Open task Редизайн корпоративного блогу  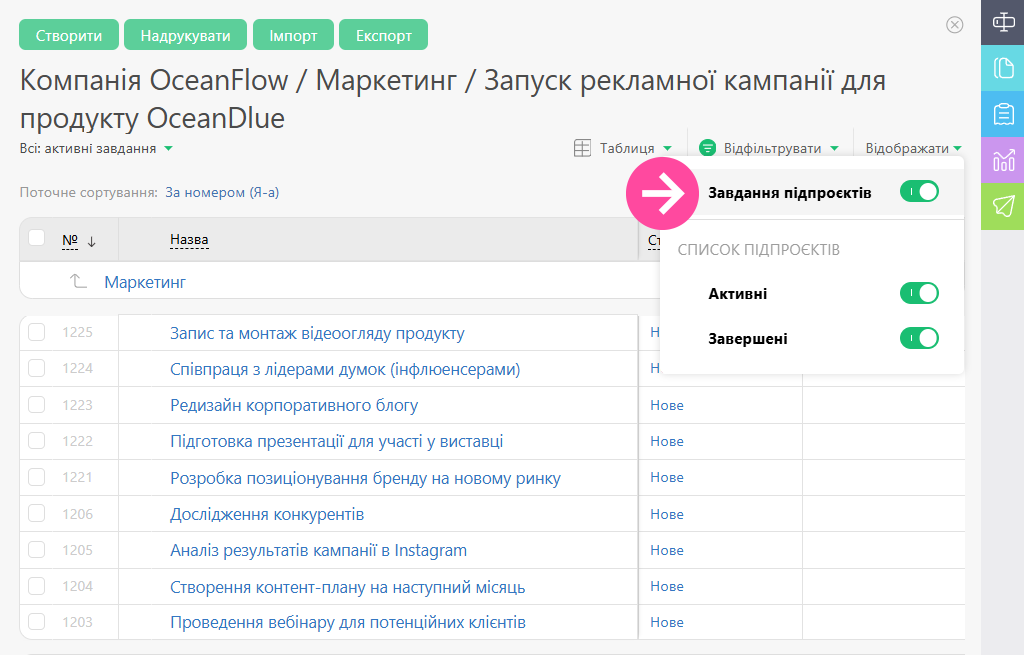(294, 406)
